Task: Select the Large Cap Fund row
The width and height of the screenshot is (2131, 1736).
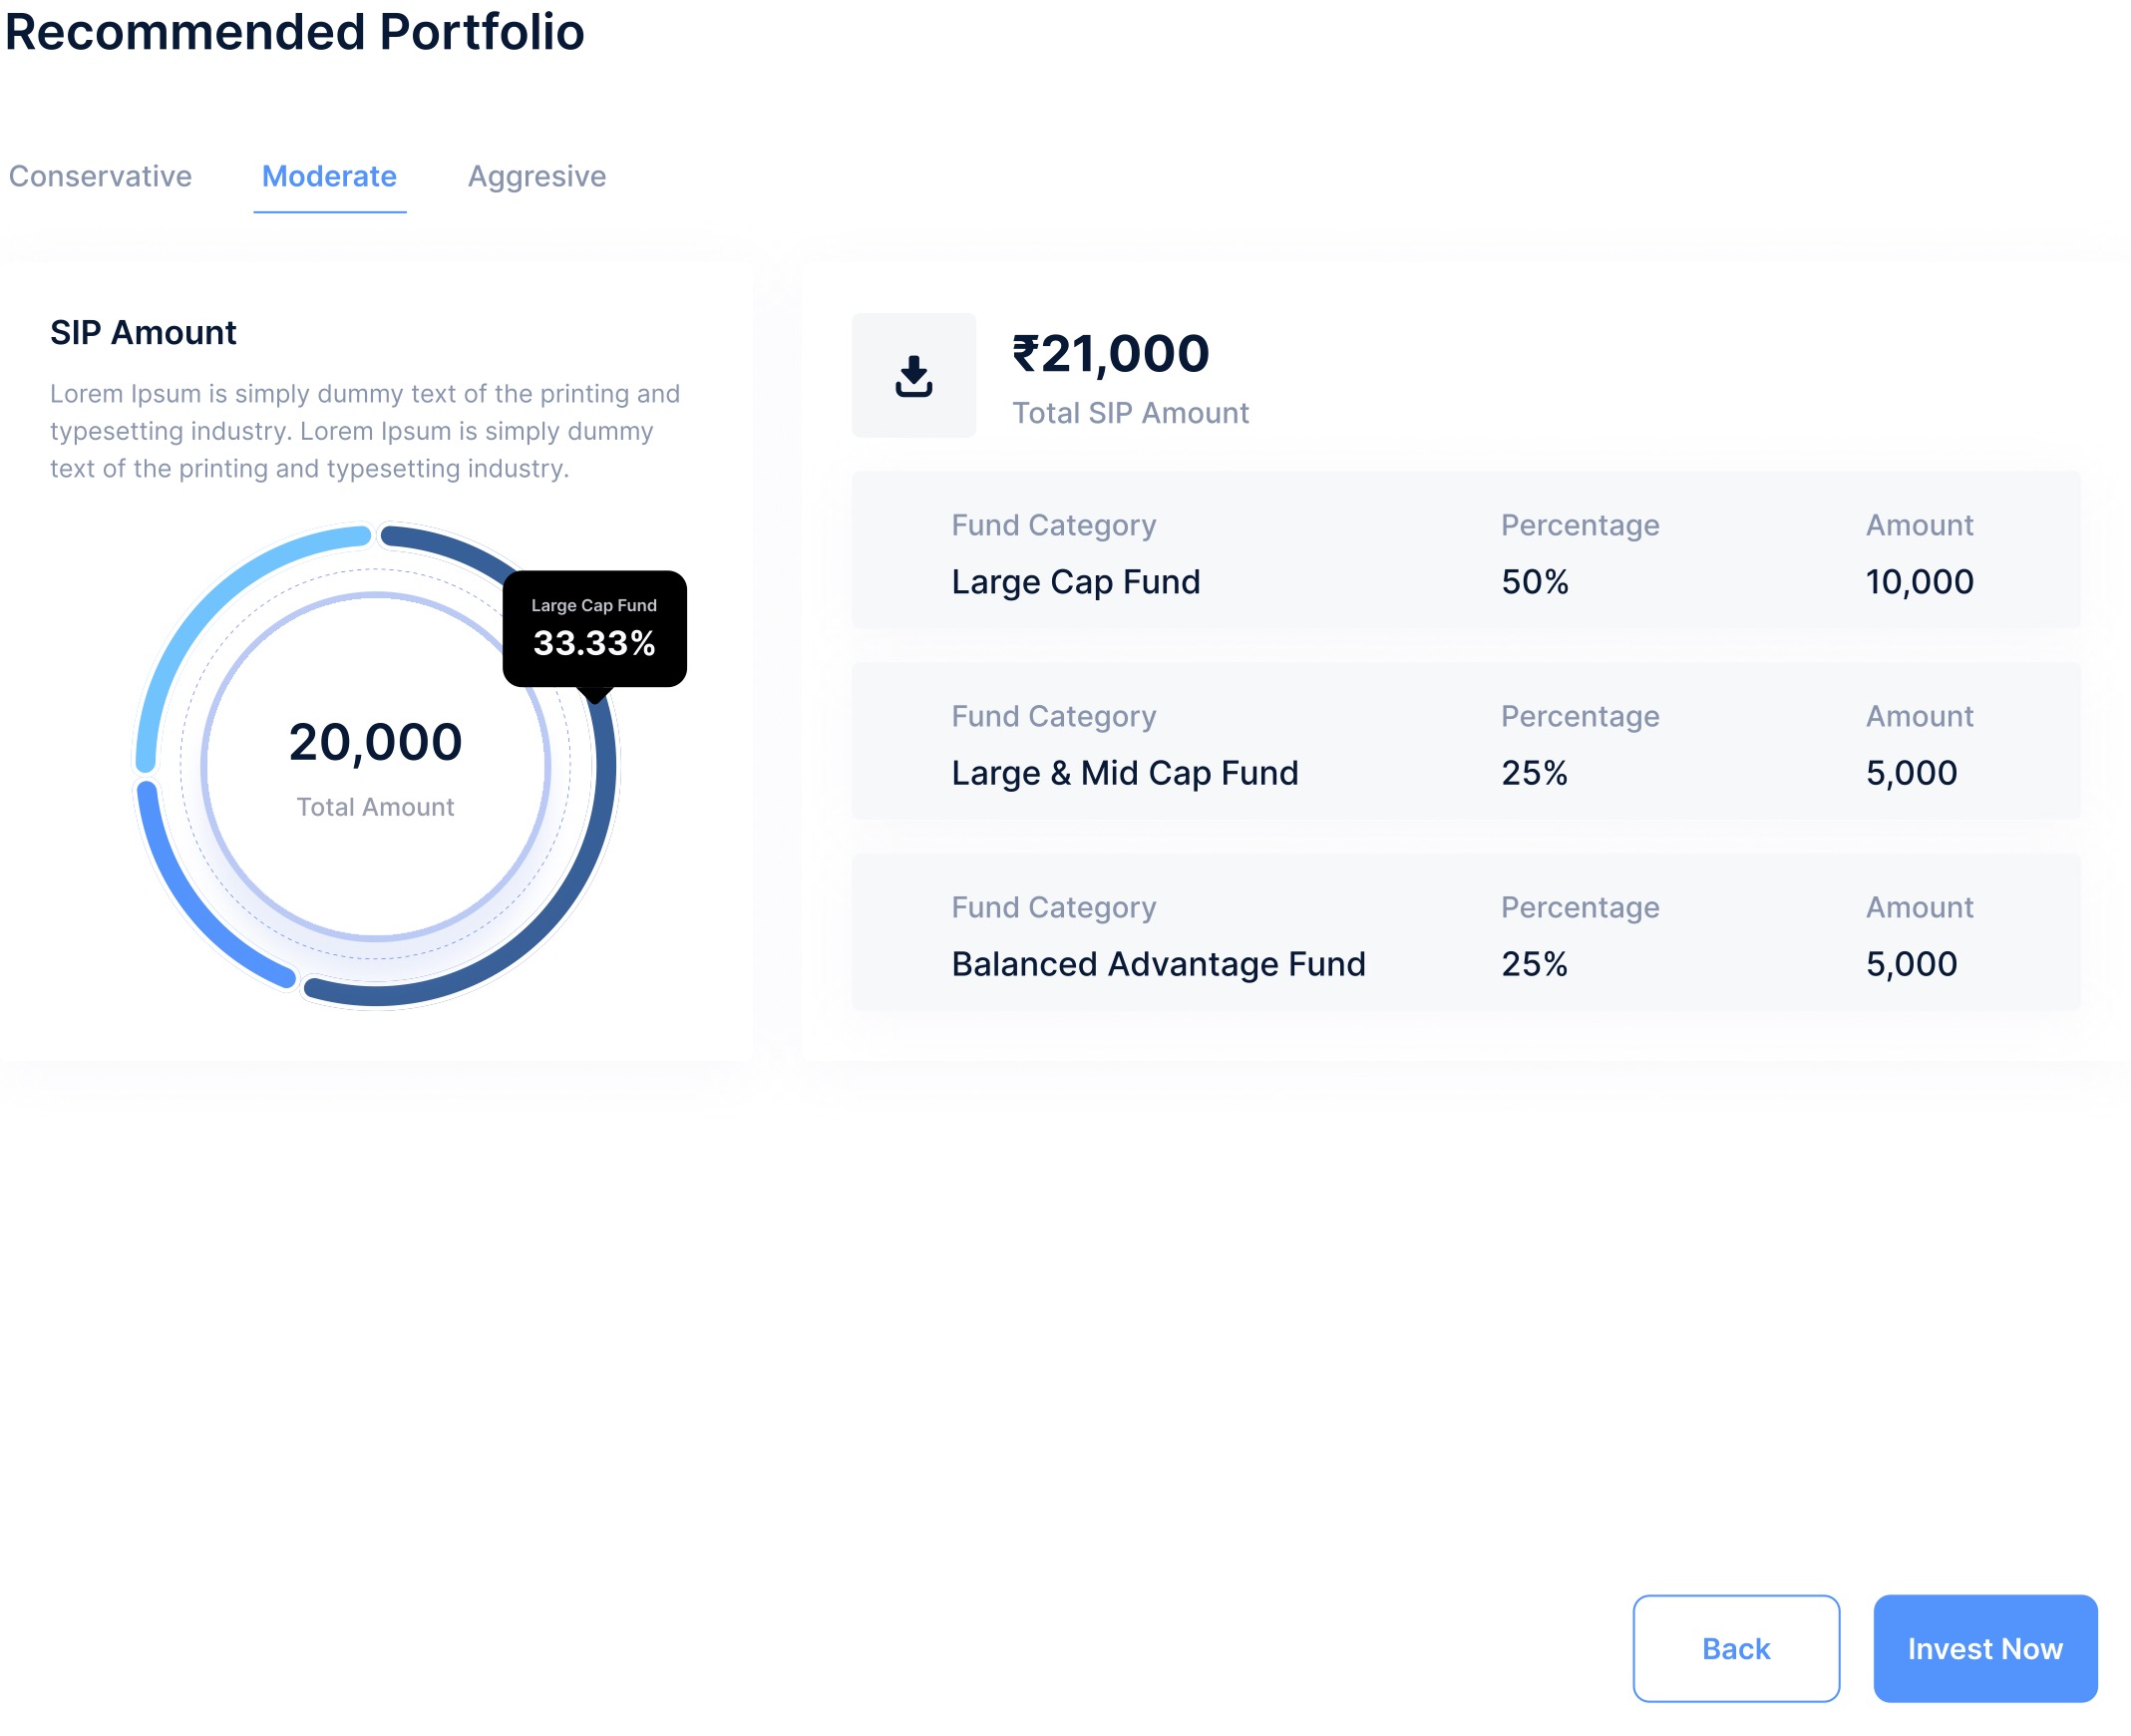Action: click(1465, 550)
